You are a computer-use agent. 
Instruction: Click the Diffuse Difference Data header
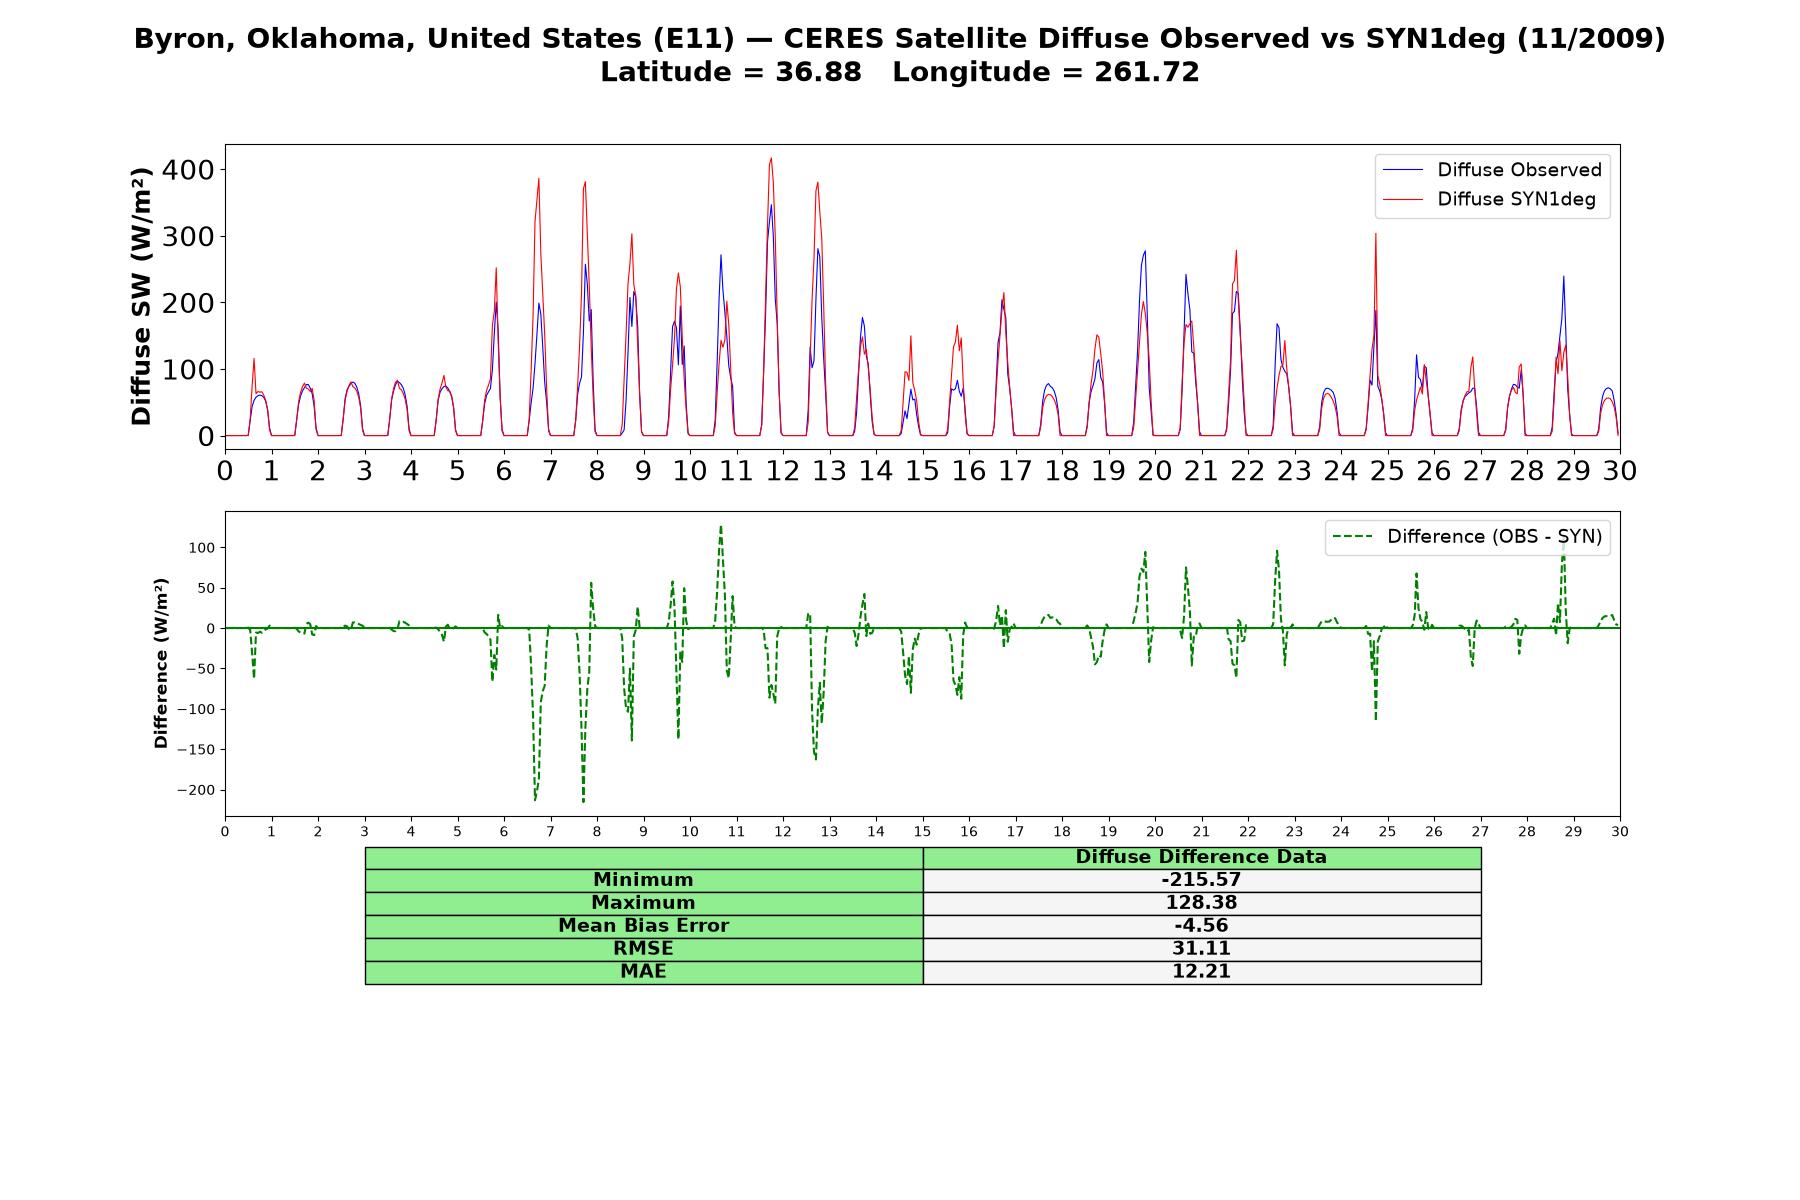(x=1201, y=857)
